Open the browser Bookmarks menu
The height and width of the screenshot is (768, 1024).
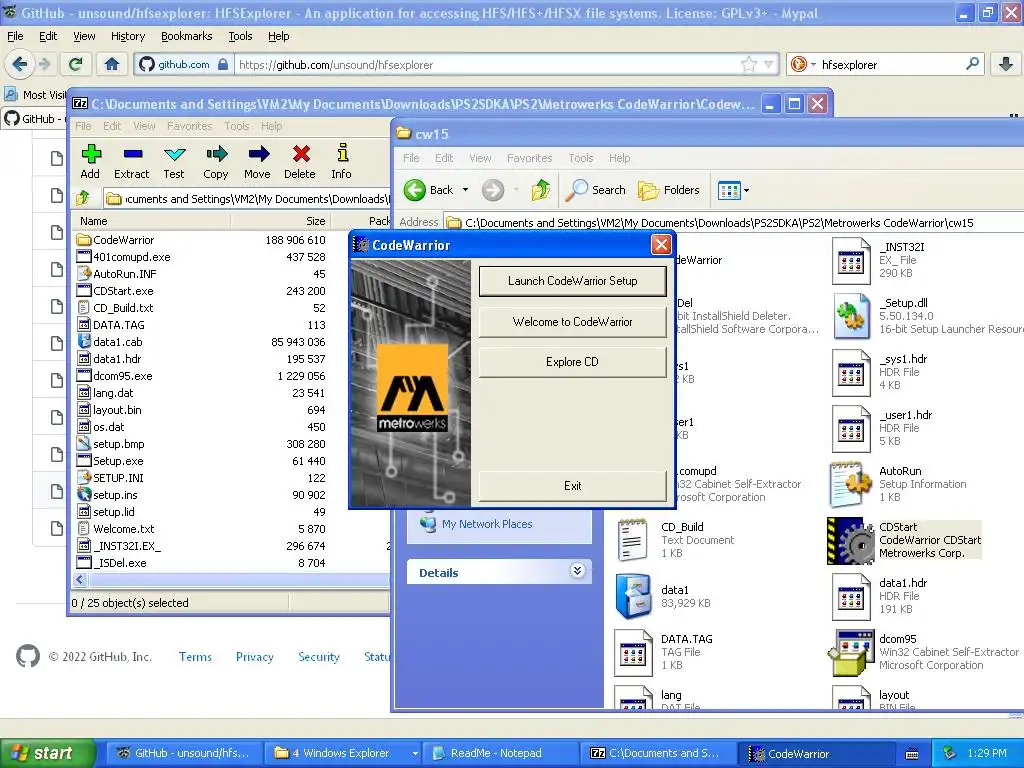187,37
